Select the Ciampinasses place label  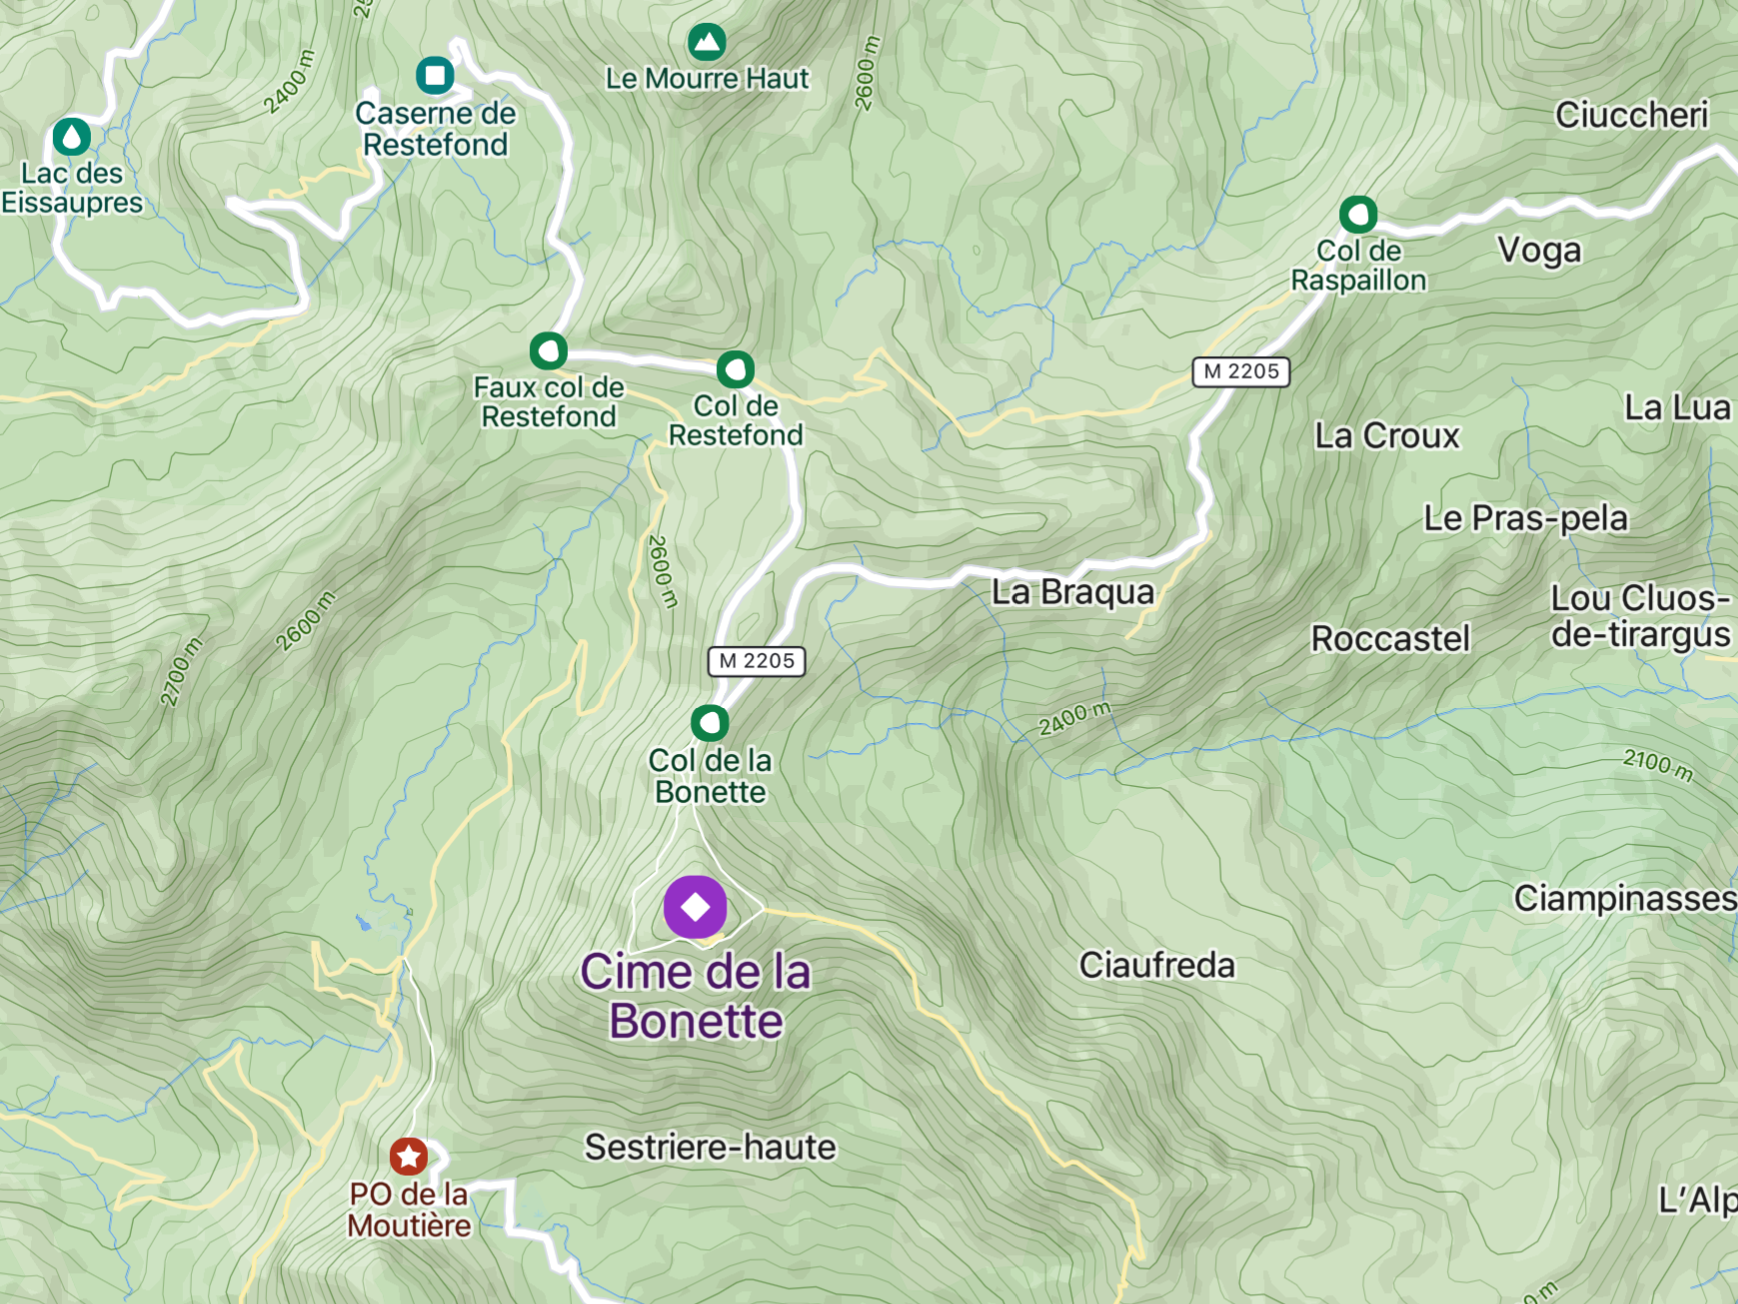1624,898
